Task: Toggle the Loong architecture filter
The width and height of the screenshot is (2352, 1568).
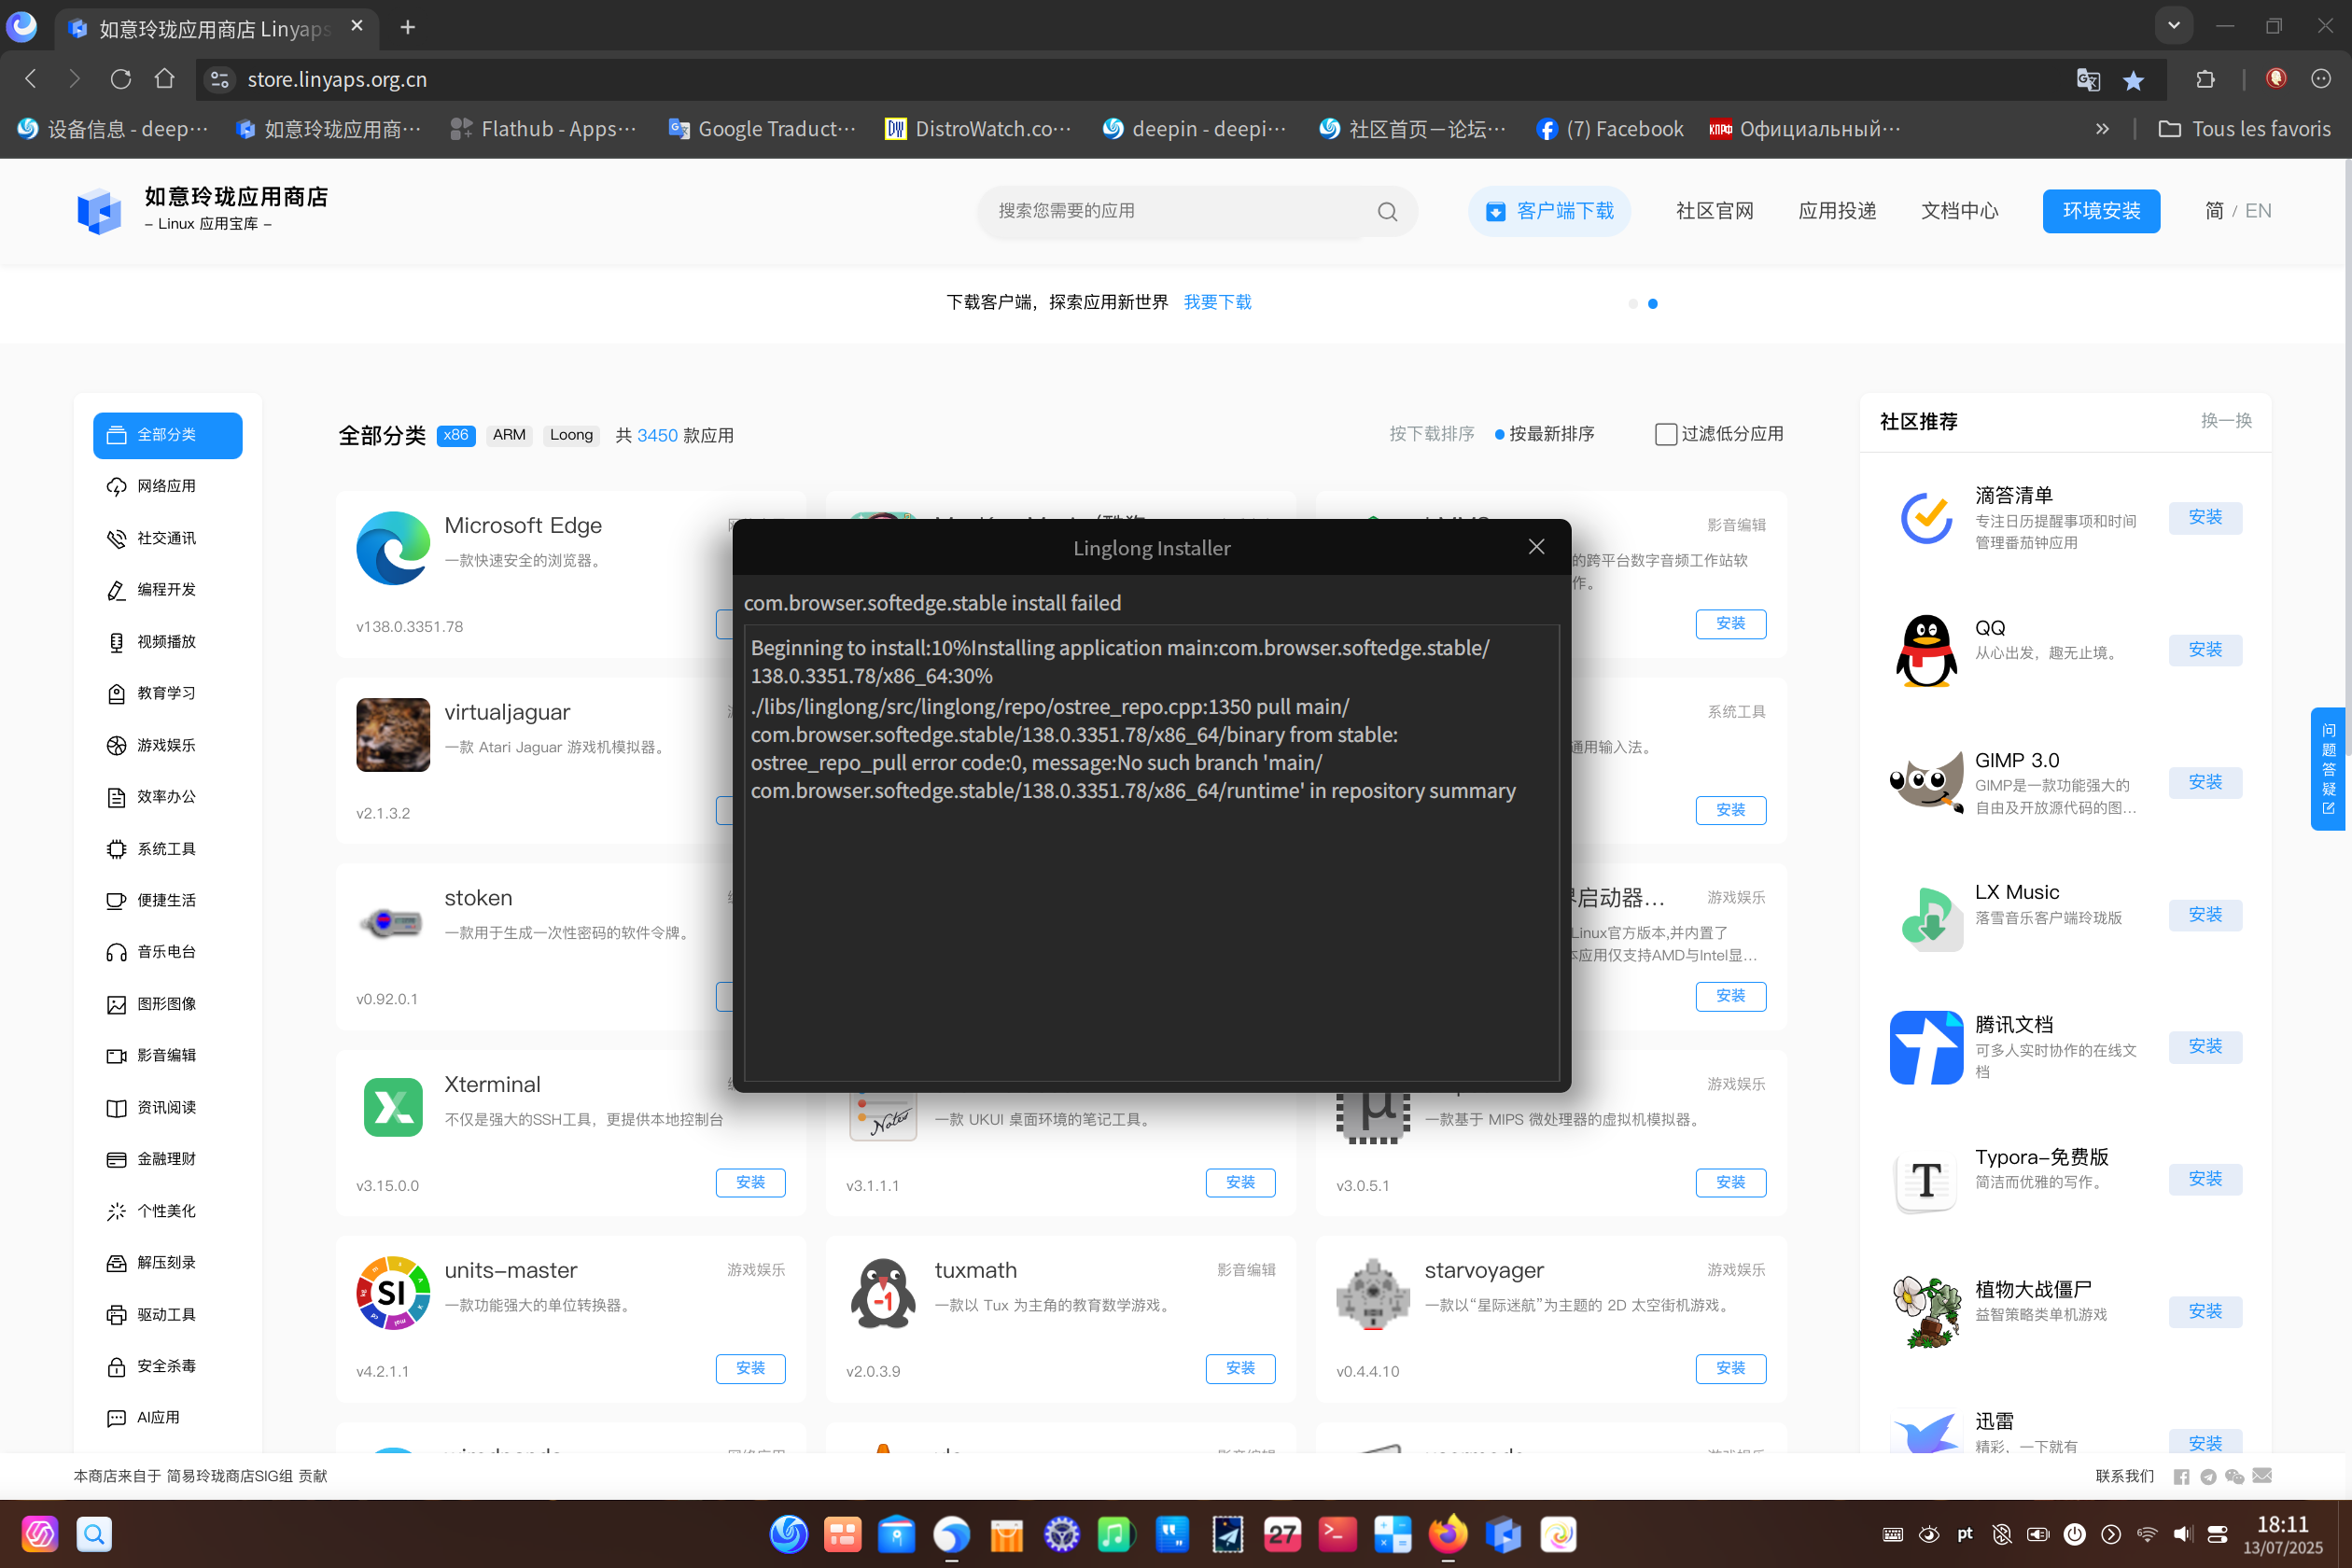Action: [571, 435]
